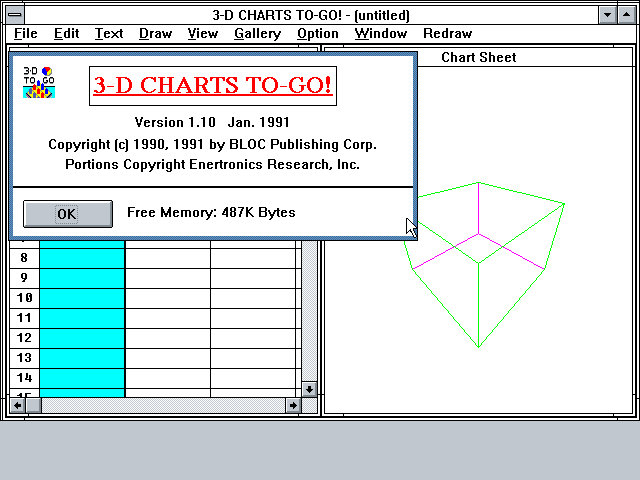
Task: Click the cyan cell in row 8
Action: pyautogui.click(x=82, y=258)
